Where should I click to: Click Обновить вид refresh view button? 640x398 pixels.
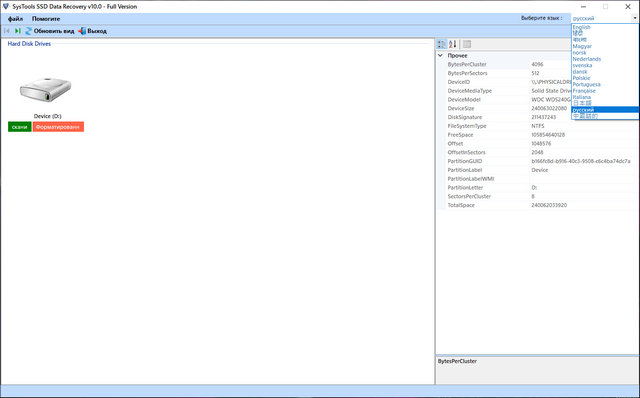pos(50,31)
